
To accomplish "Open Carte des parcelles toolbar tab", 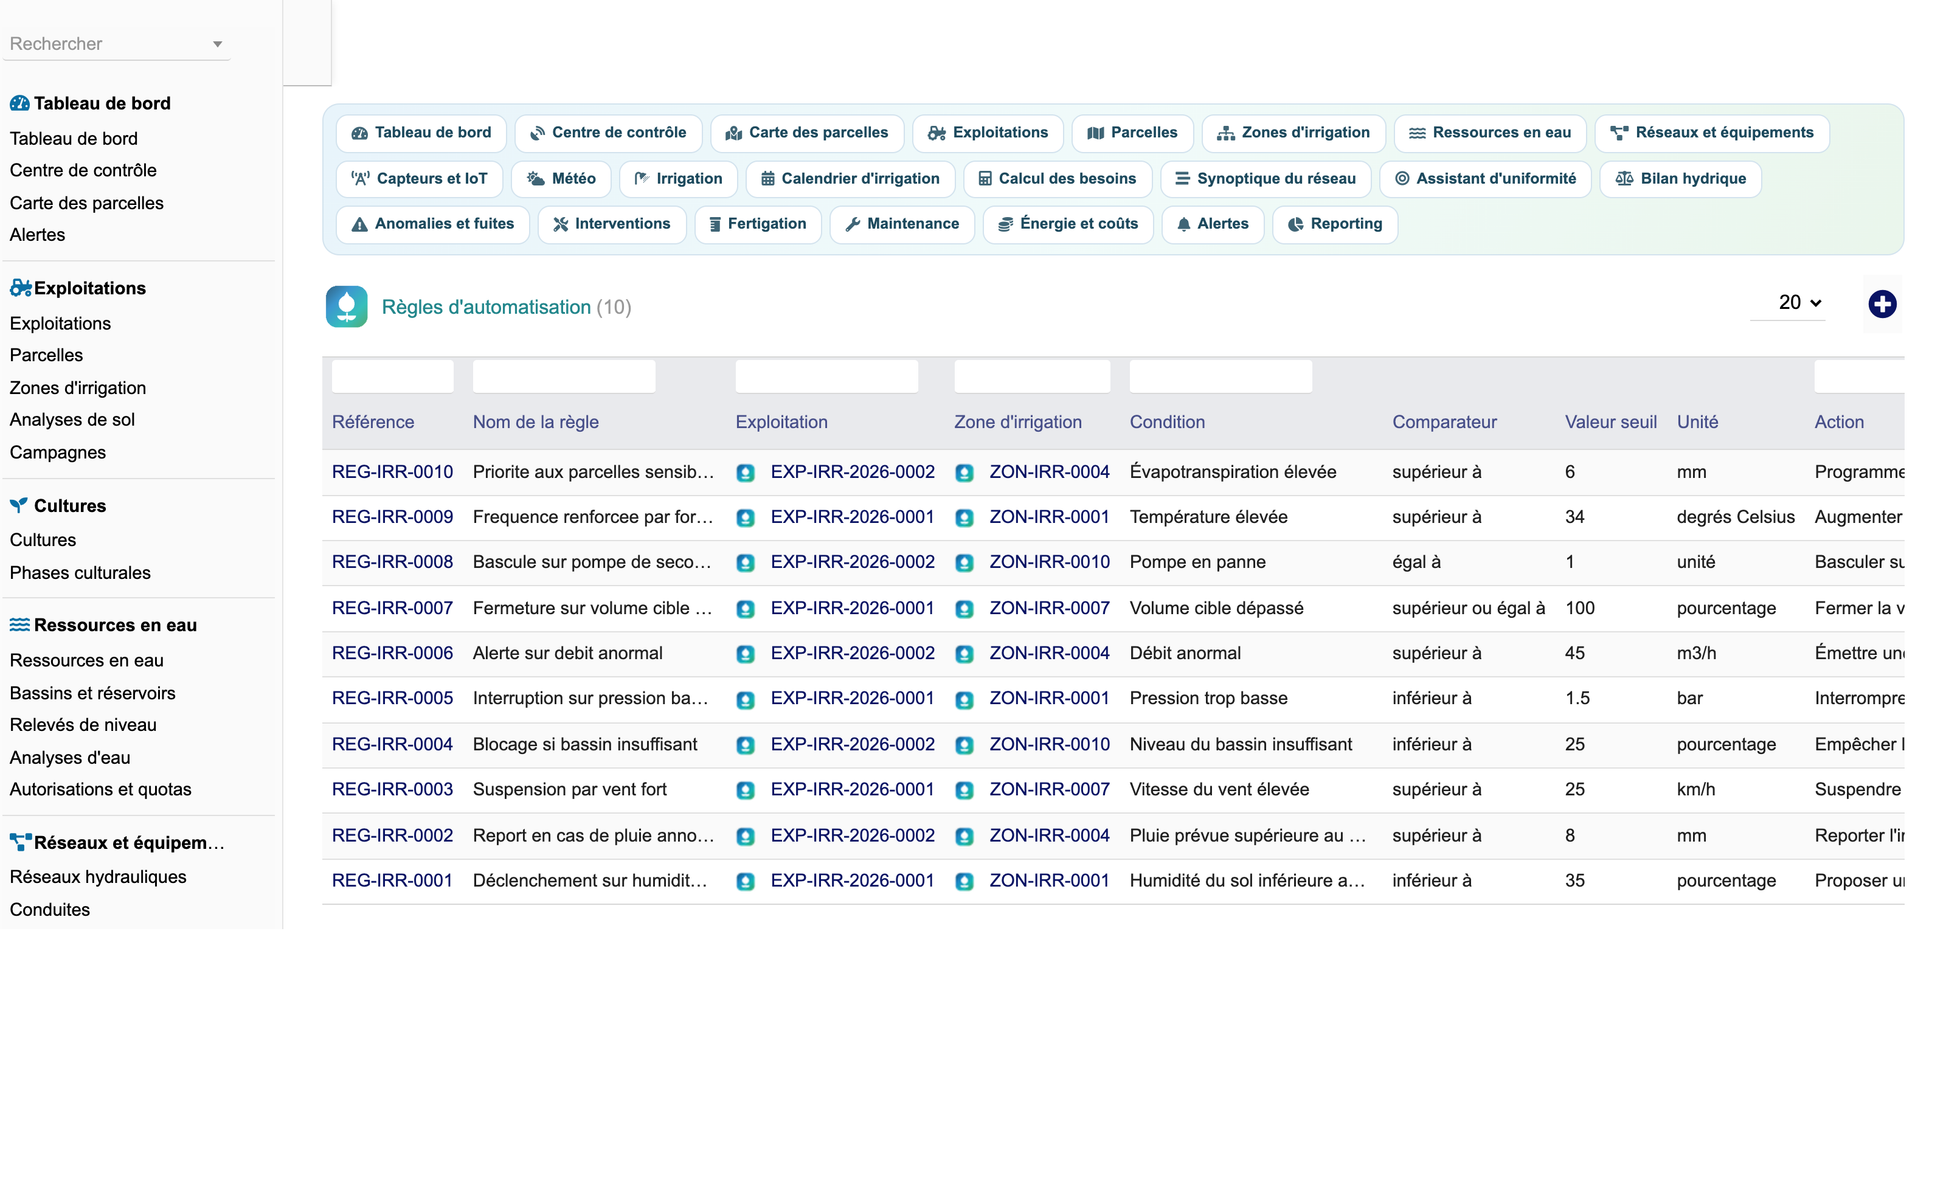I will coord(807,133).
